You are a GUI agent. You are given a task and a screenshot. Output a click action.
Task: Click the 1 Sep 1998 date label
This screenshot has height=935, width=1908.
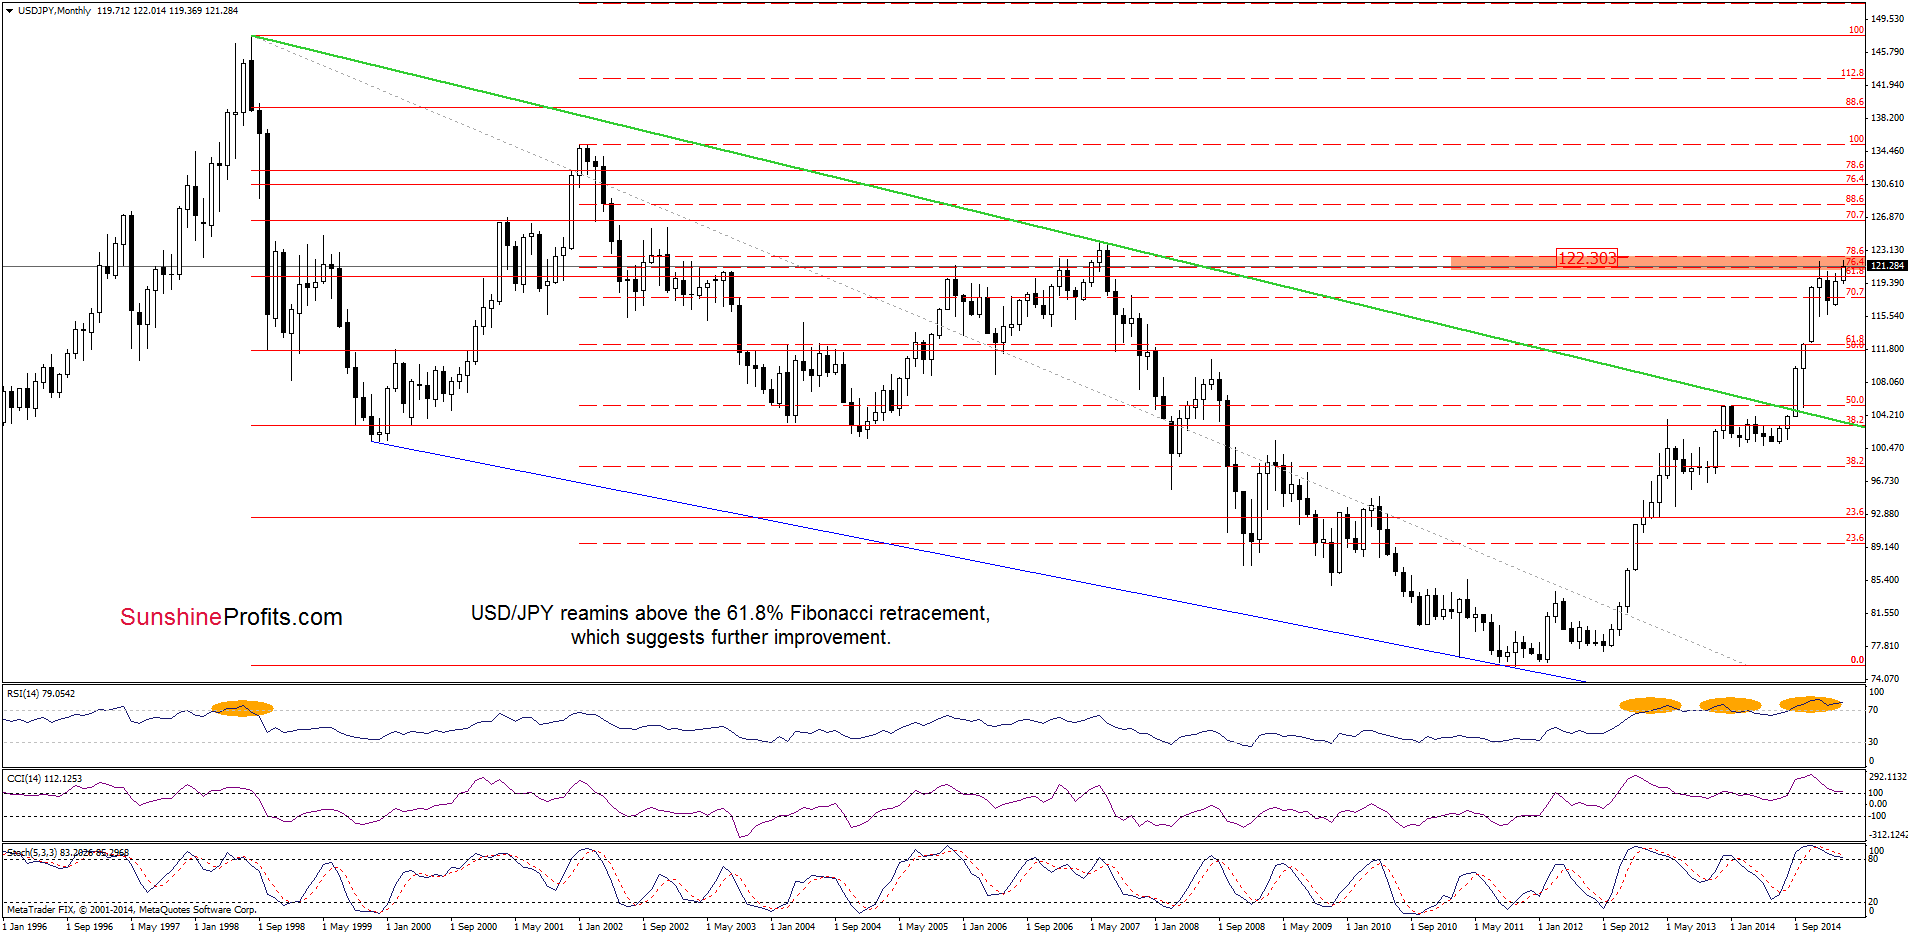pyautogui.click(x=282, y=927)
